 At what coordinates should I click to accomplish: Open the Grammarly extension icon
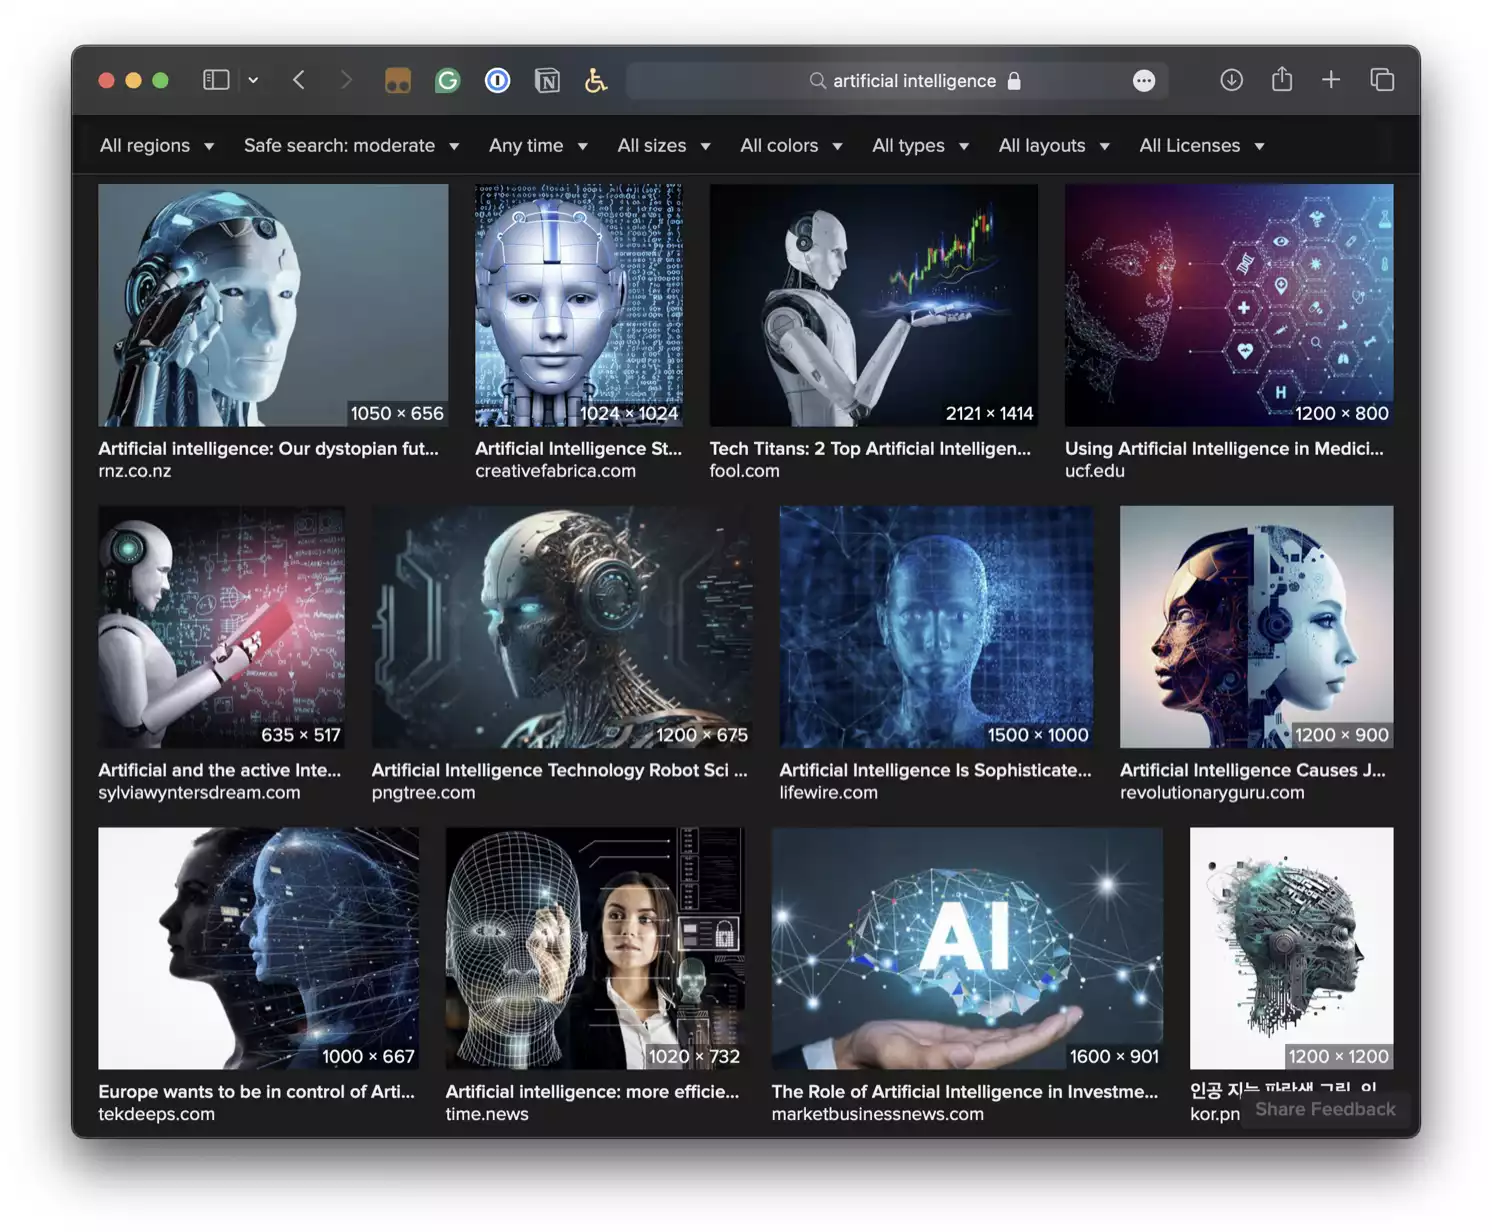click(447, 80)
